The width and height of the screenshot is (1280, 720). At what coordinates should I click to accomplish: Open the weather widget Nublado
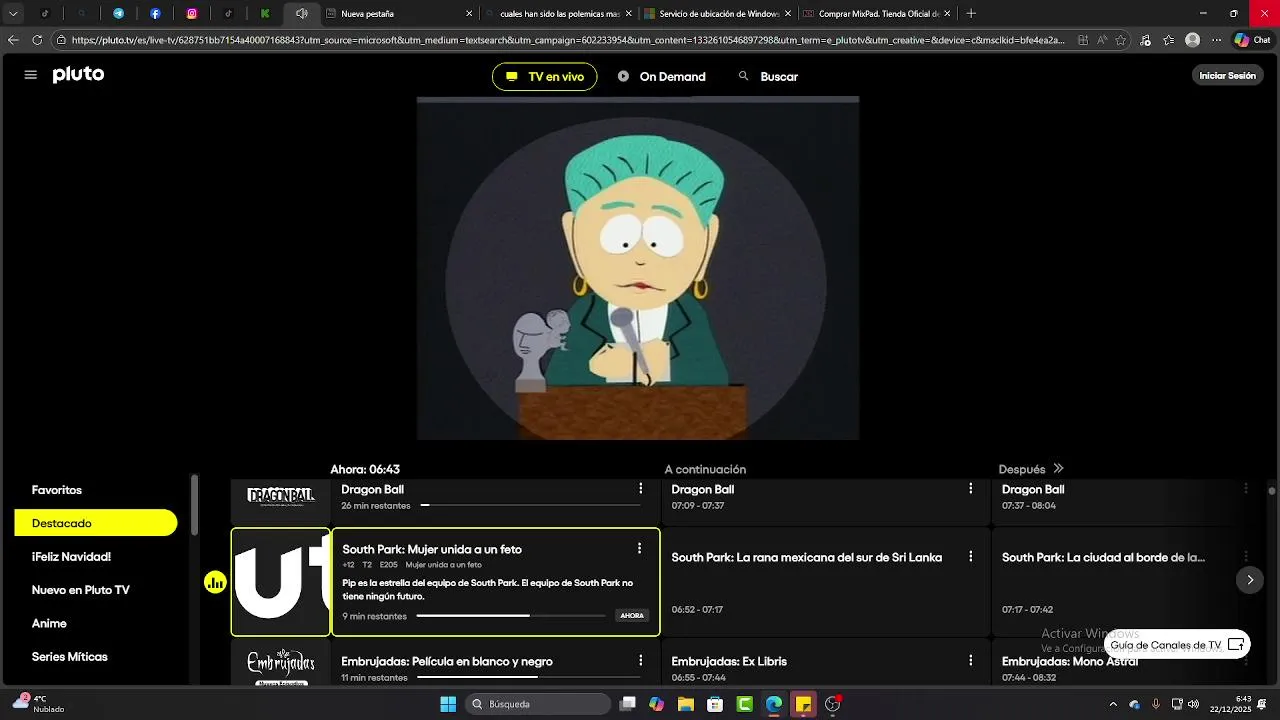[x=38, y=703]
